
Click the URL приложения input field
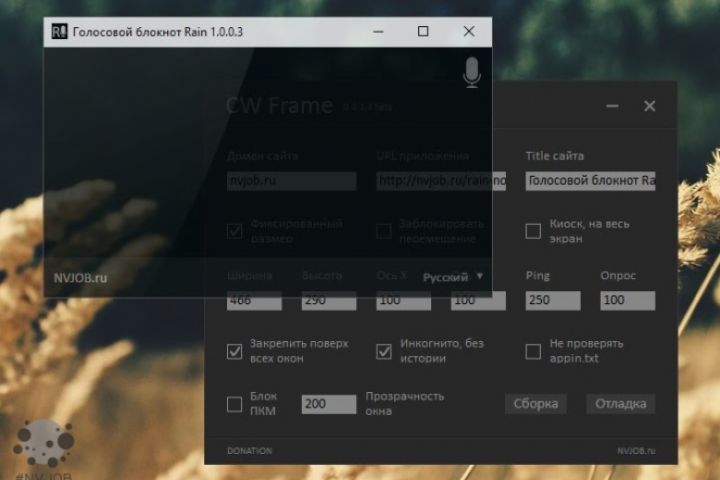pyautogui.click(x=441, y=181)
